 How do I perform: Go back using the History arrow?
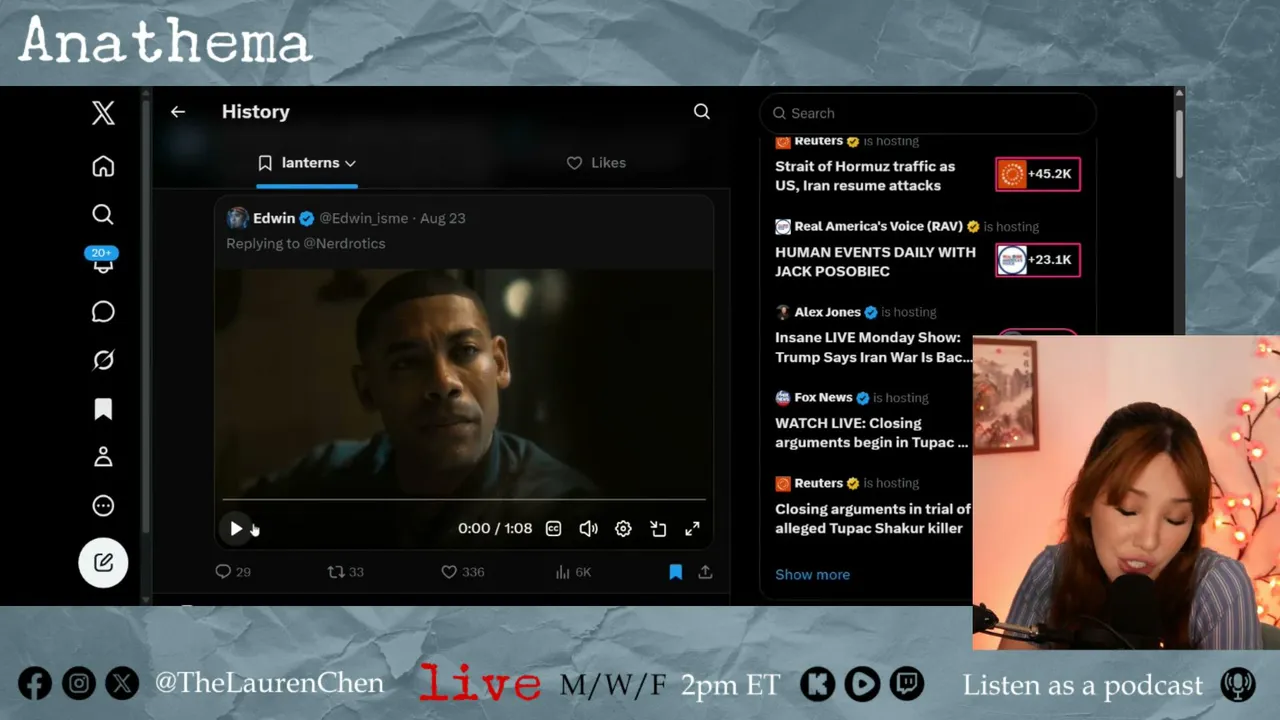coord(178,112)
